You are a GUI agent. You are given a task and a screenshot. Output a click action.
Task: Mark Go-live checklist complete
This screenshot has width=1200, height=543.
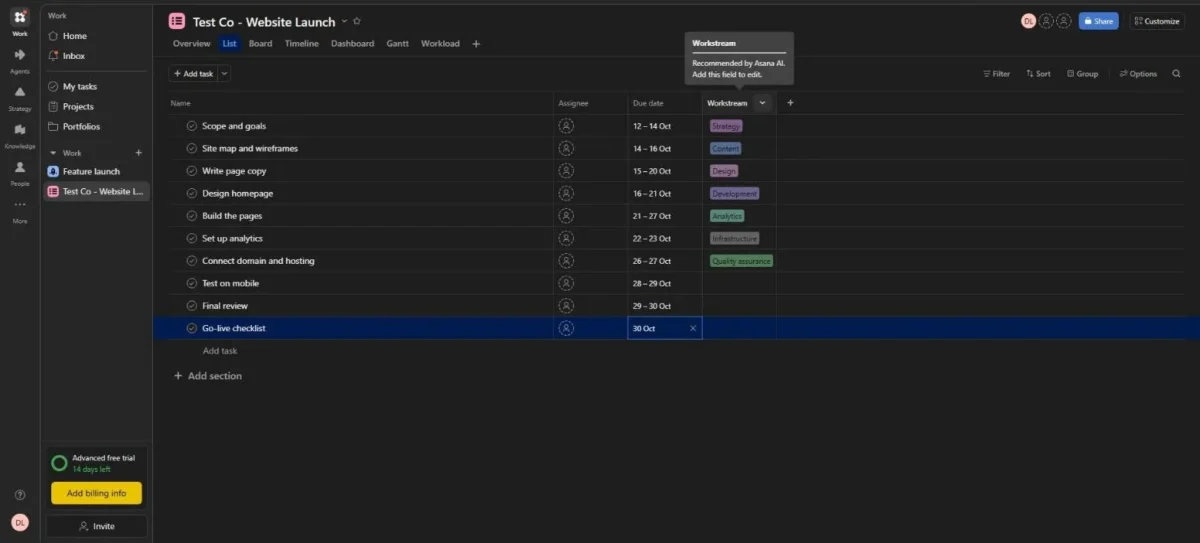[192, 328]
